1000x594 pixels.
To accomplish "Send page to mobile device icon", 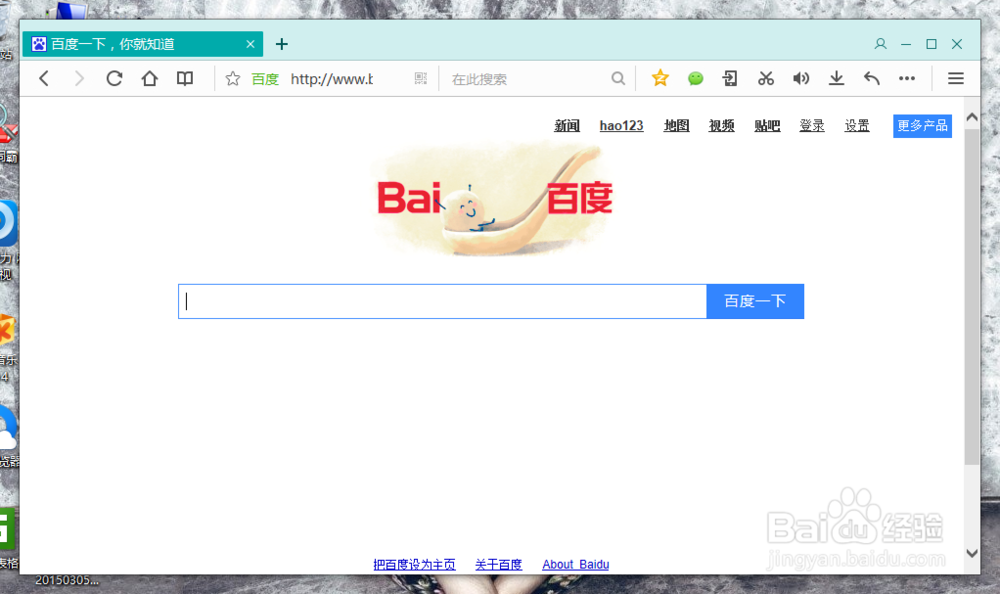I will coord(730,78).
